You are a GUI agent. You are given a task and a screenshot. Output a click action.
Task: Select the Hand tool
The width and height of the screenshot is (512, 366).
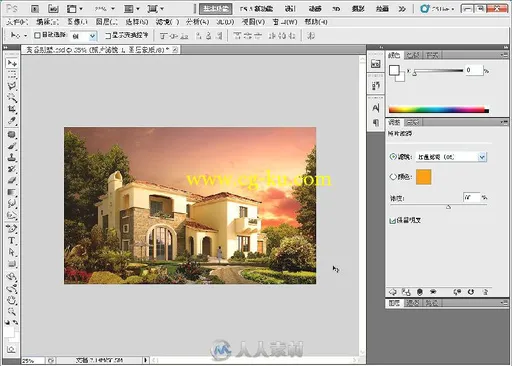tap(12, 300)
